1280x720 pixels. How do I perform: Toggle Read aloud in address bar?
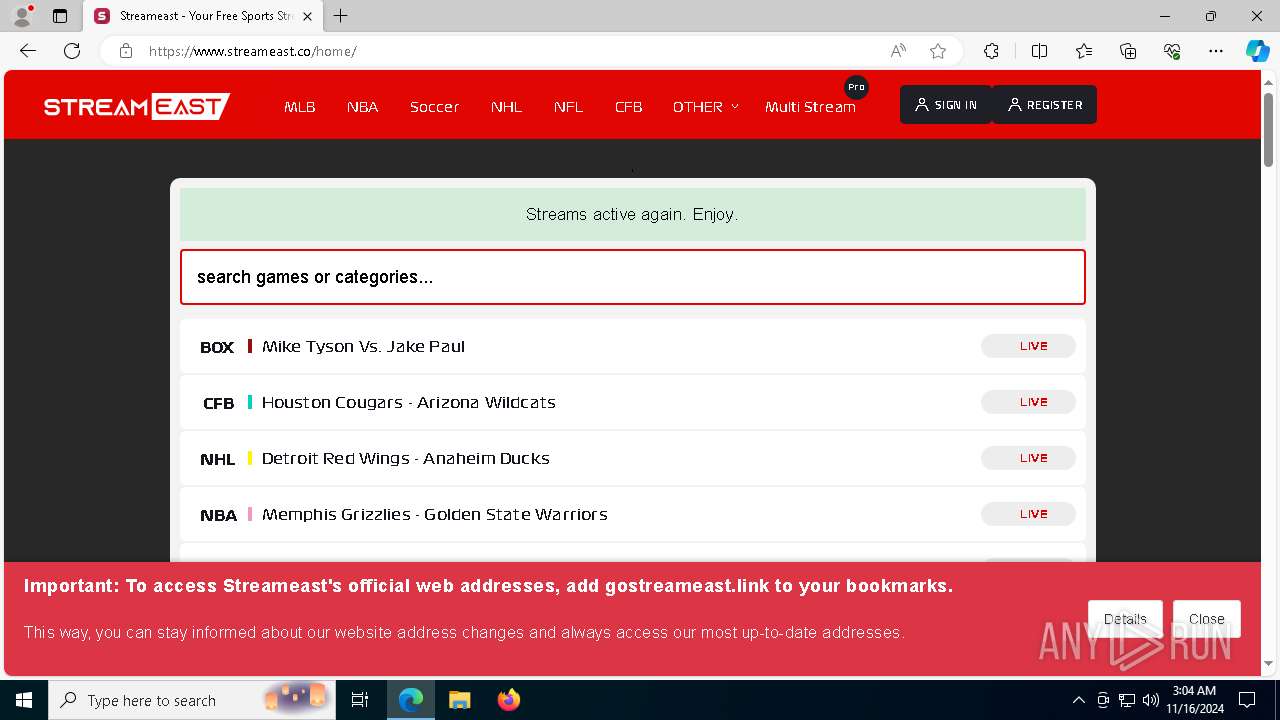pyautogui.click(x=898, y=51)
